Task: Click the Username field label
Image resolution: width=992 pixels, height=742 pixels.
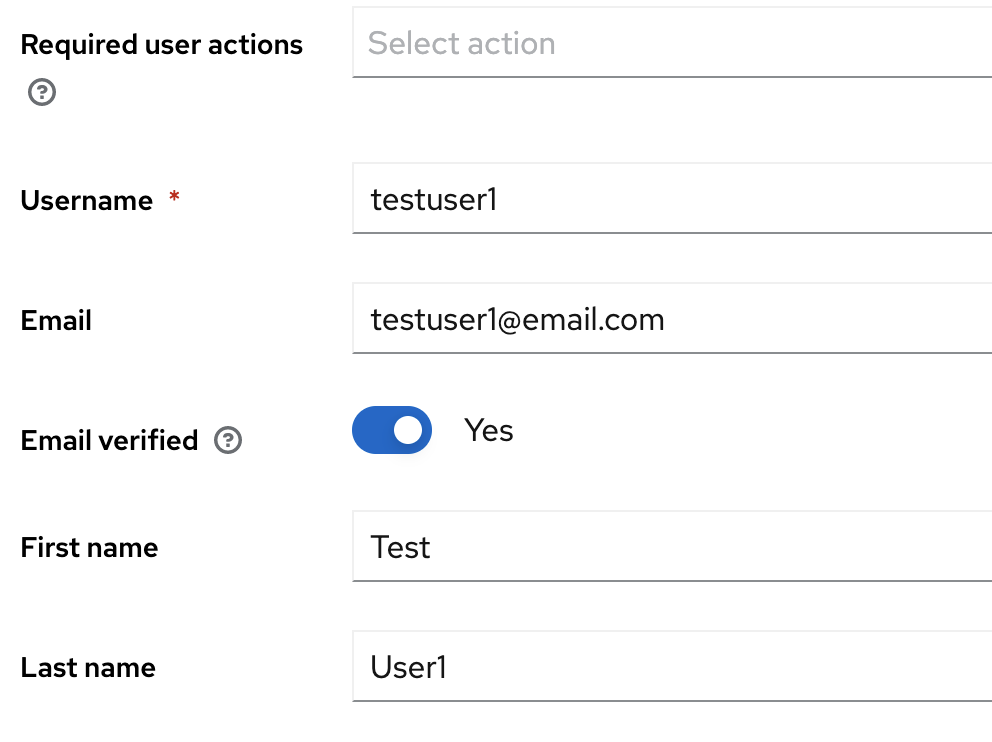Action: click(x=87, y=200)
